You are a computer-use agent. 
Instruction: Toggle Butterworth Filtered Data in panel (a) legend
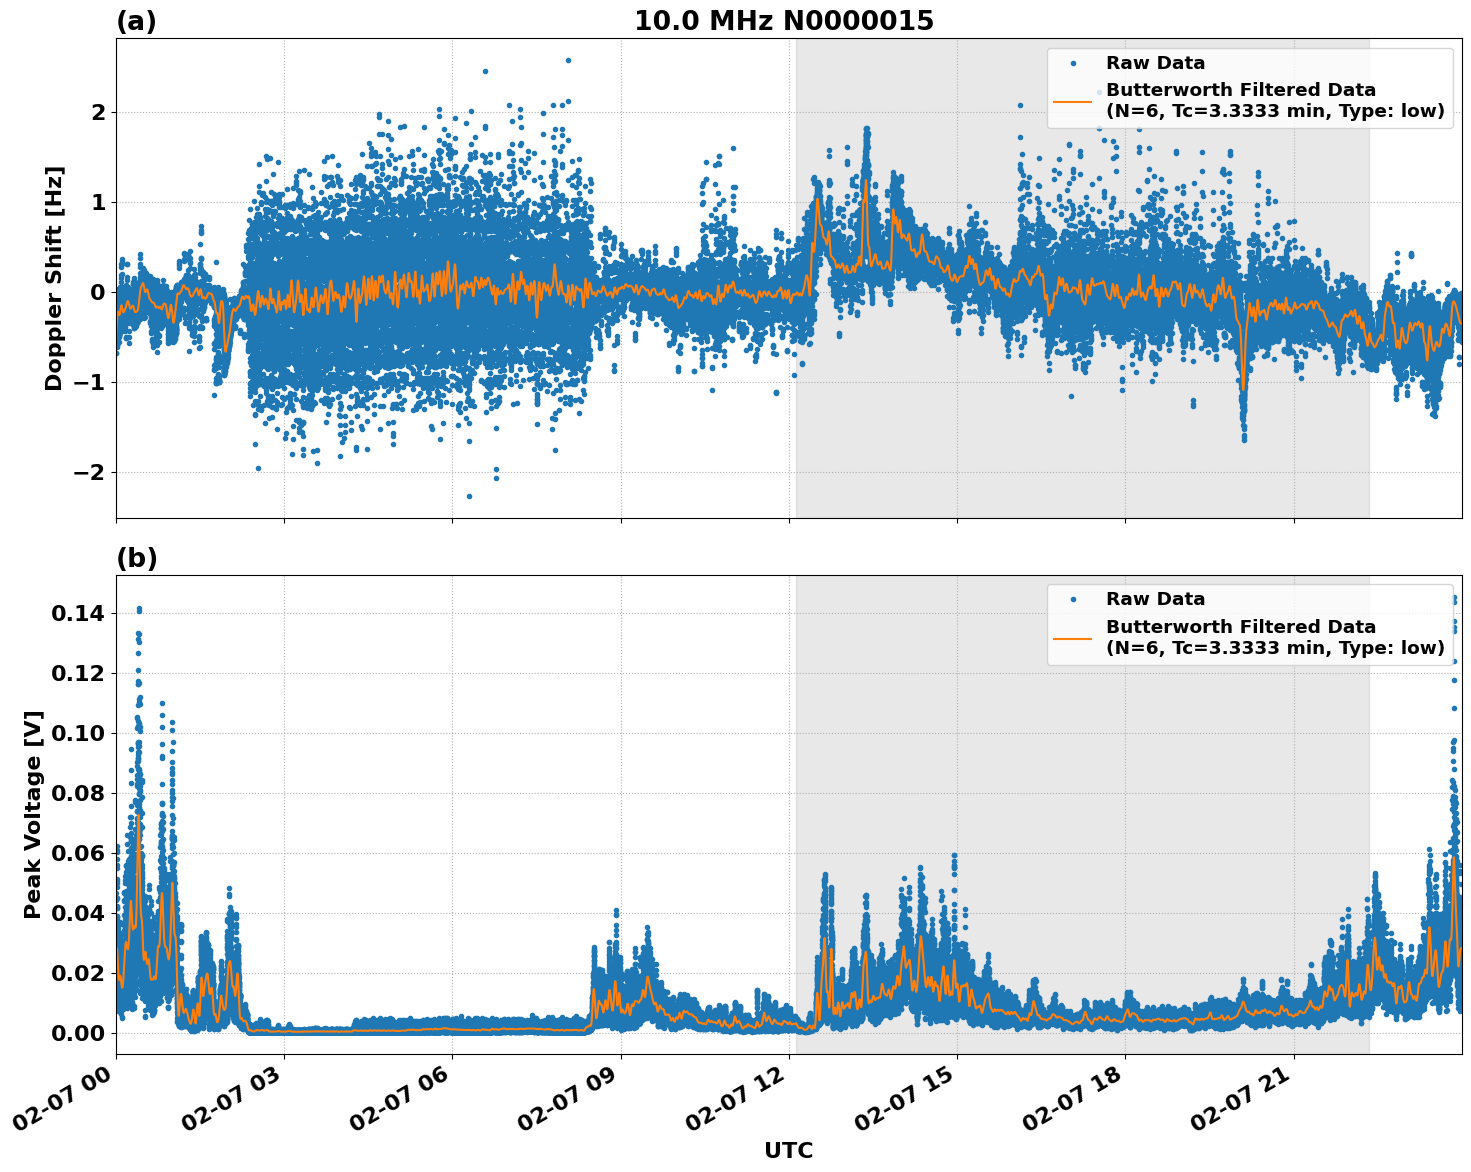[1240, 88]
